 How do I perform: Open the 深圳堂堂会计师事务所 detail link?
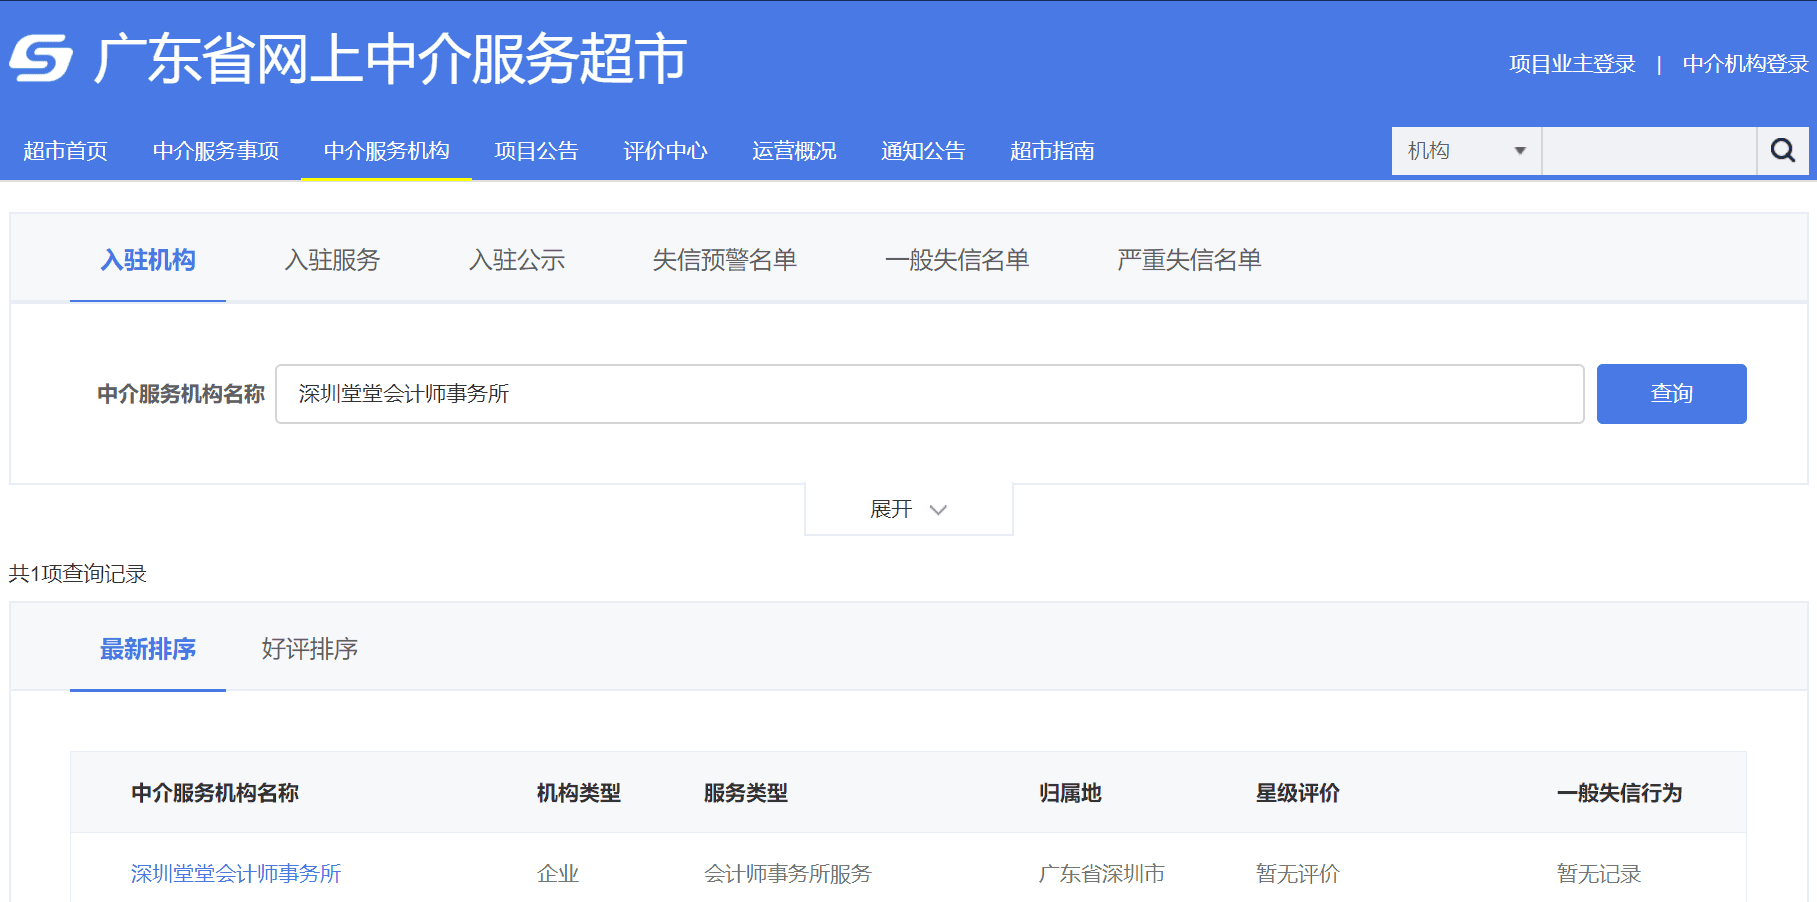235,873
